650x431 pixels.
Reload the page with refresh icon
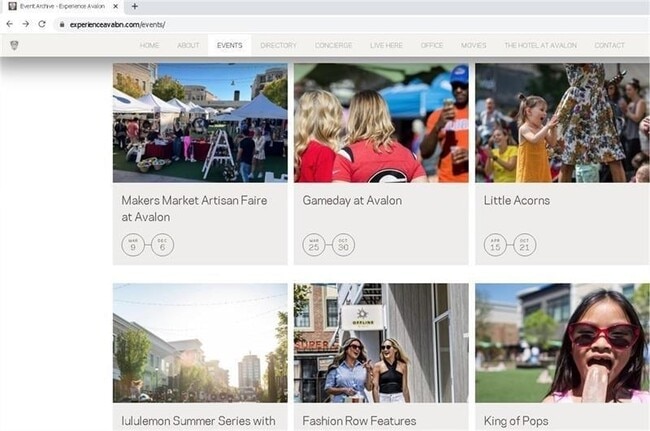coord(42,24)
